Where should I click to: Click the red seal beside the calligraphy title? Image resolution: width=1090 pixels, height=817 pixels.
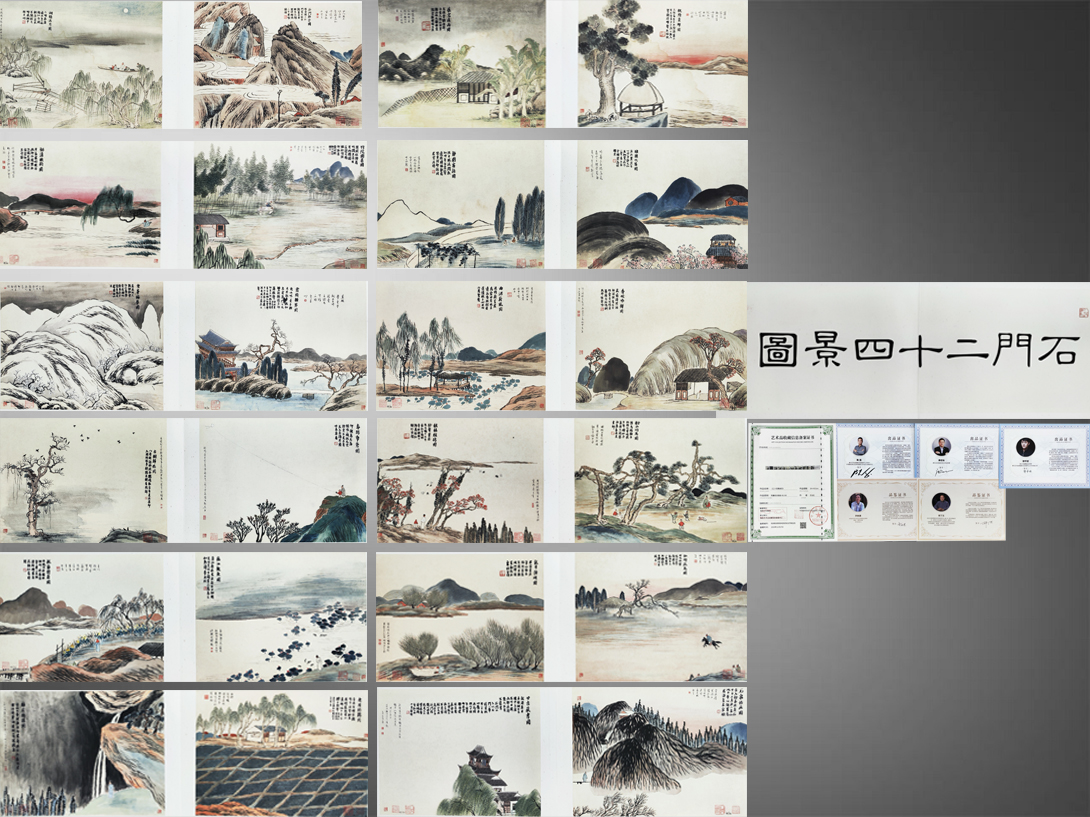pos(1083,312)
